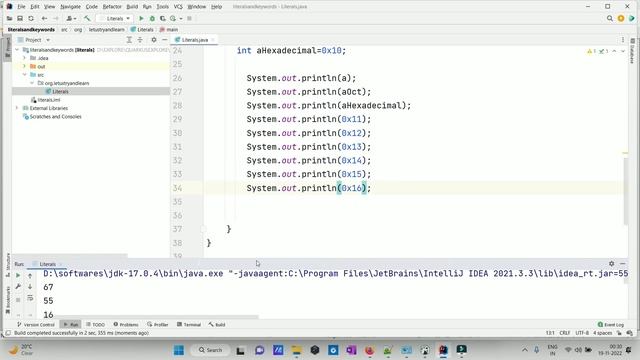The width and height of the screenshot is (640, 360).
Task: Open the Profiler tool window
Action: 158,324
